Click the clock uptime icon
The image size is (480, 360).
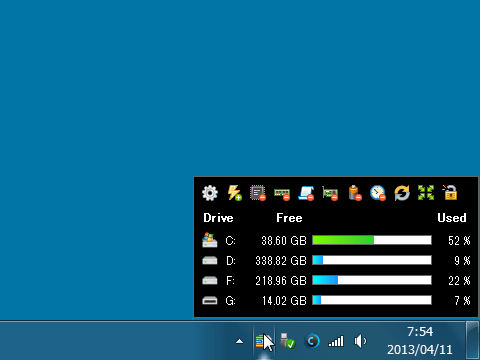click(x=378, y=193)
